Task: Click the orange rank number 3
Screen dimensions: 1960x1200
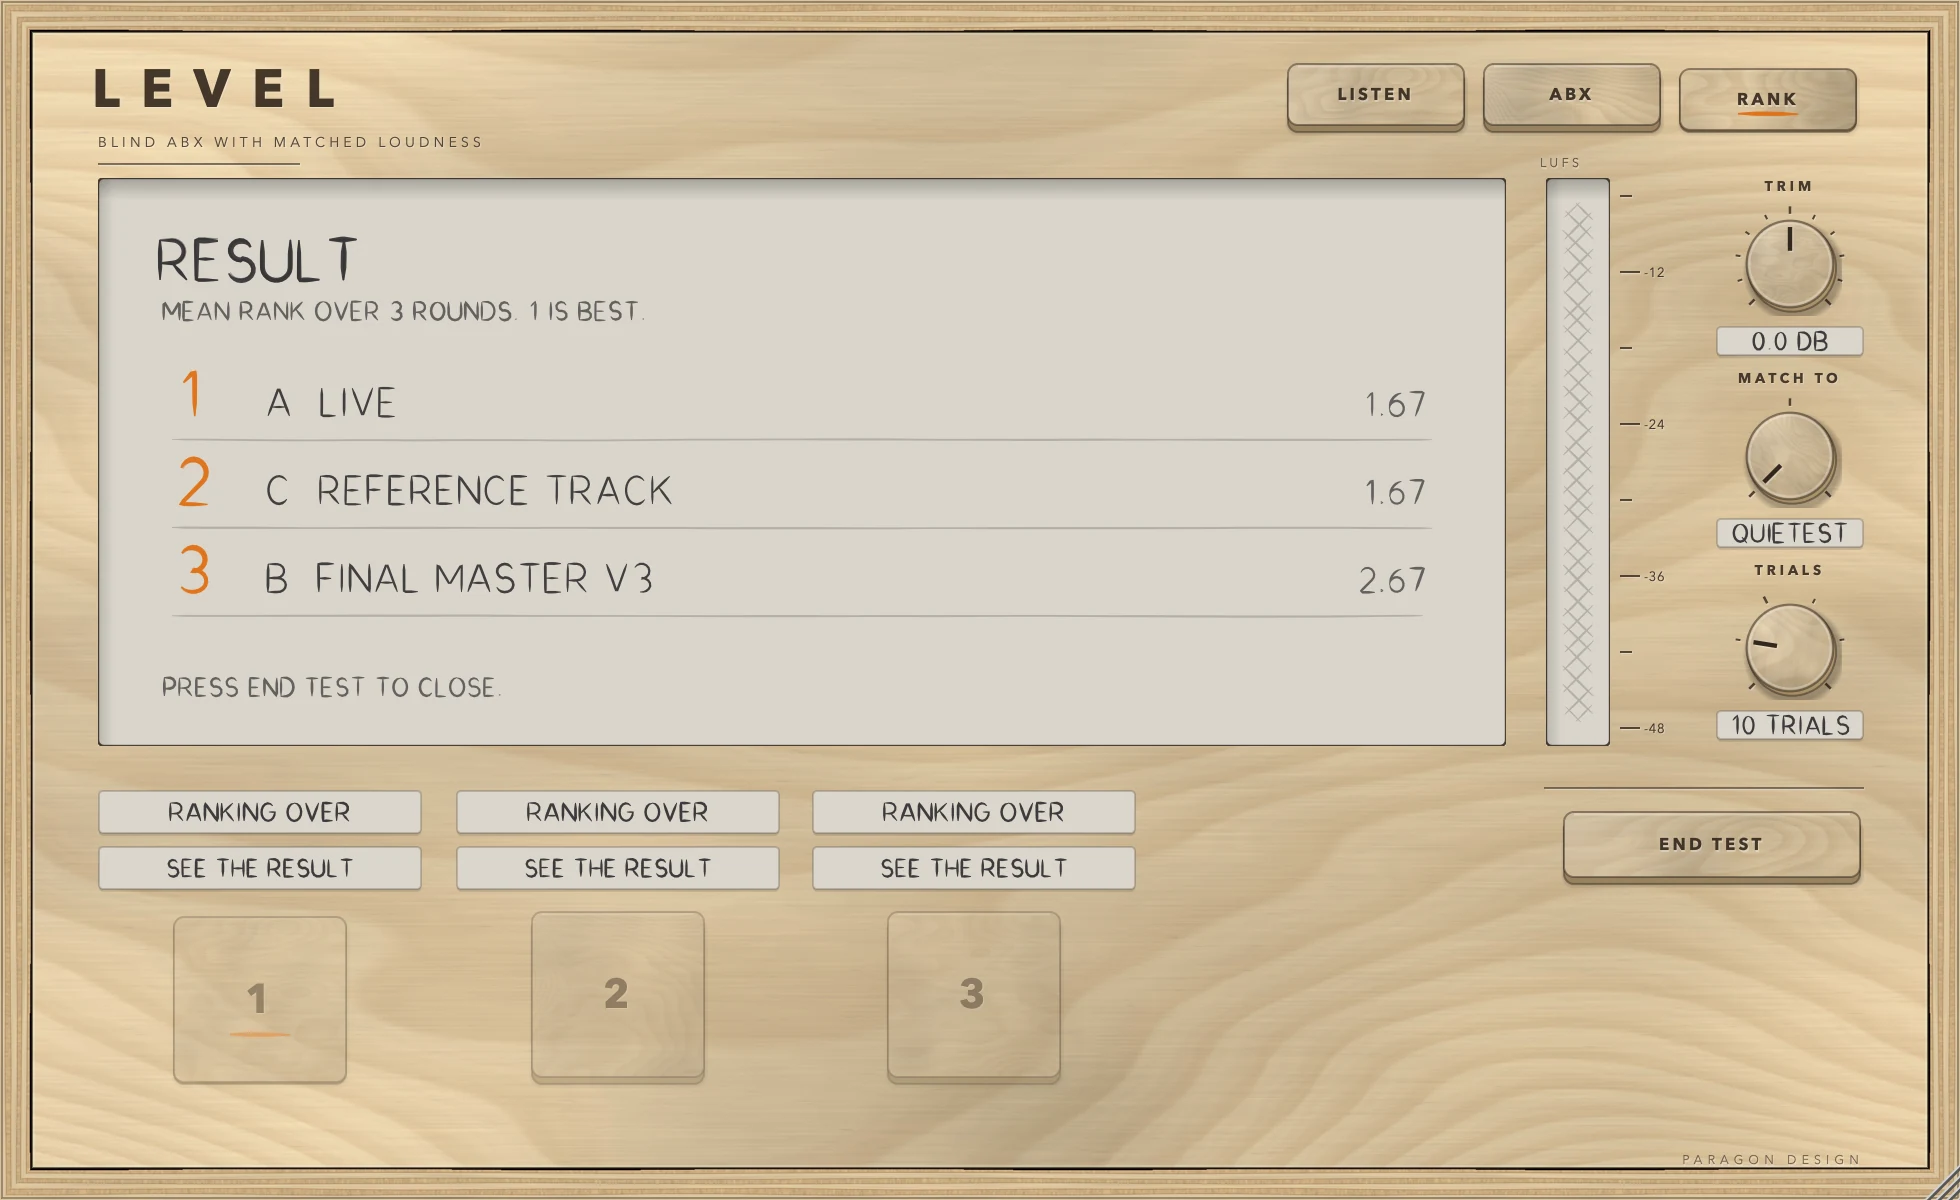Action: [194, 569]
